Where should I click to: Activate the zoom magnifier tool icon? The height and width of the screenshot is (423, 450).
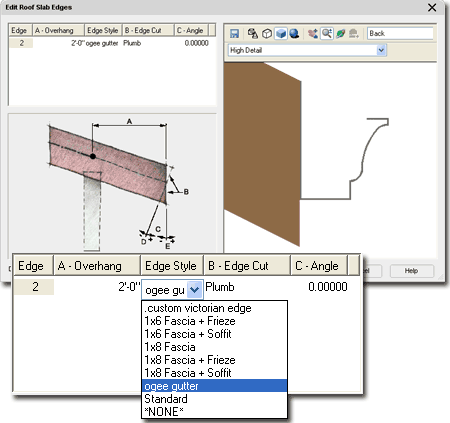327,34
